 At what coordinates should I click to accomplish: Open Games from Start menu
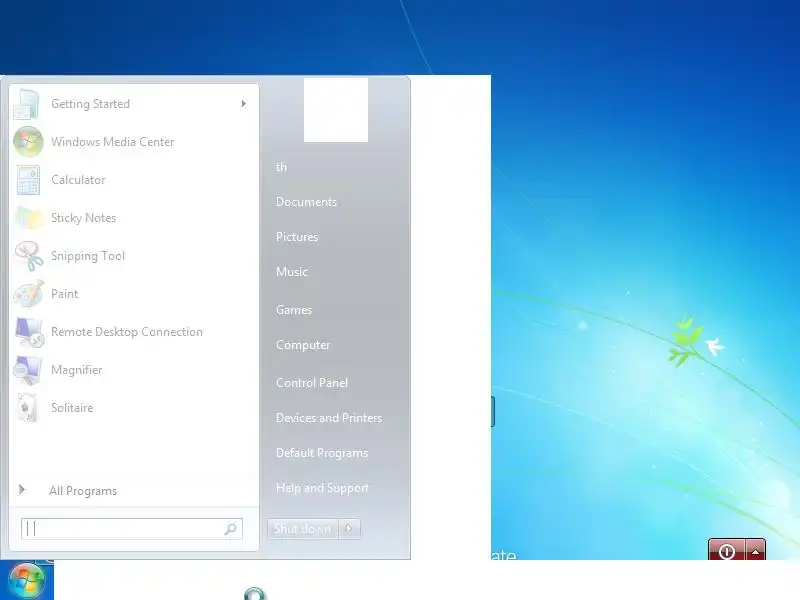tap(294, 310)
